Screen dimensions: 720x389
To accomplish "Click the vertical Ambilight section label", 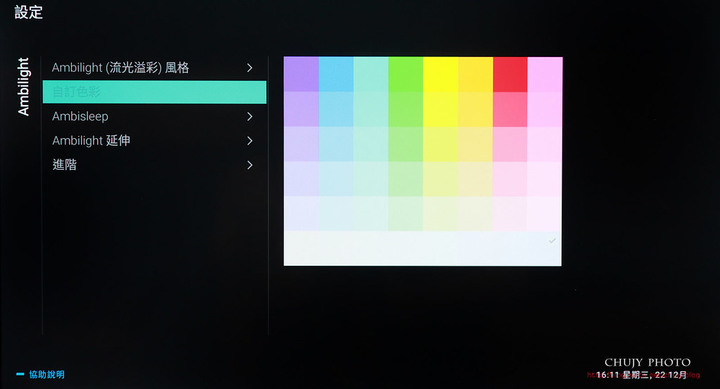I will click(x=23, y=86).
